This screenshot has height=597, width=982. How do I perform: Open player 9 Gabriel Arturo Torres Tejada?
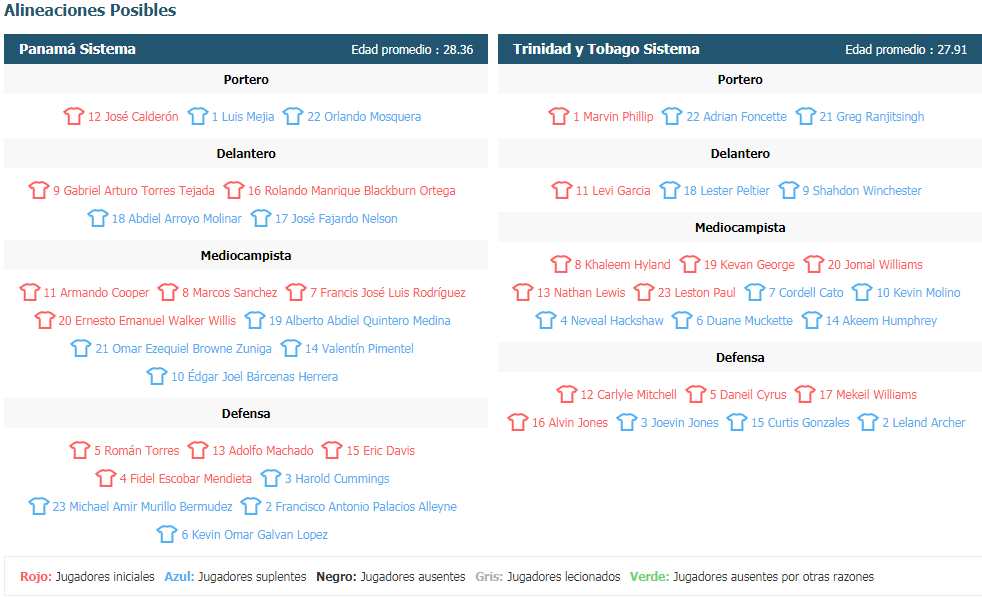133,190
